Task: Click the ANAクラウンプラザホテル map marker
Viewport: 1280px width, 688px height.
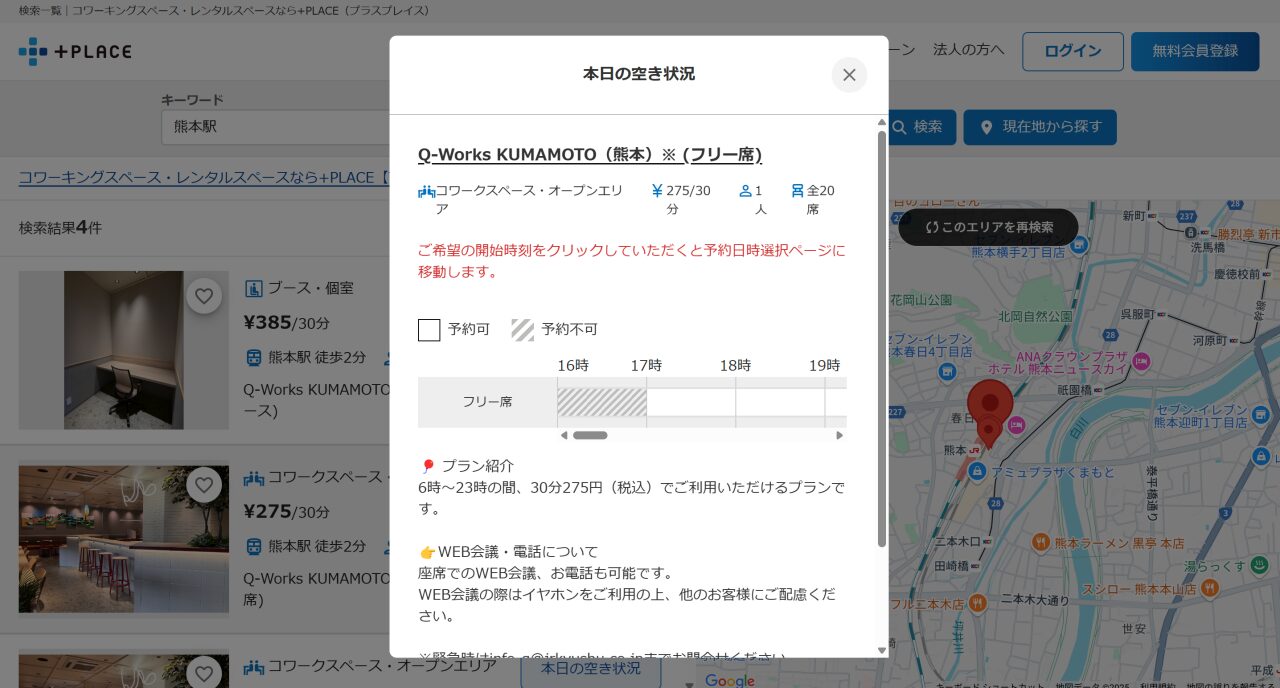Action: point(1141,360)
